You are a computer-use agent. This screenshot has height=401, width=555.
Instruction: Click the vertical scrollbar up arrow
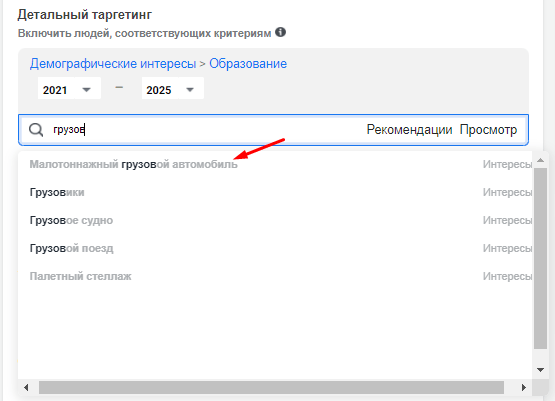tap(540, 161)
